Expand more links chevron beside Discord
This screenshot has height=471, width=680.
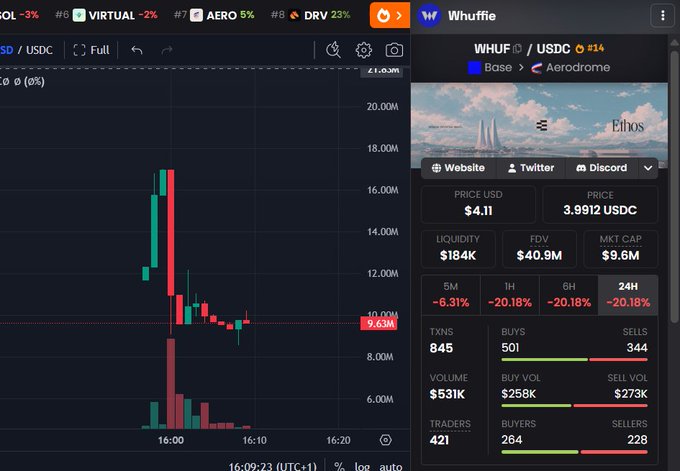648,168
